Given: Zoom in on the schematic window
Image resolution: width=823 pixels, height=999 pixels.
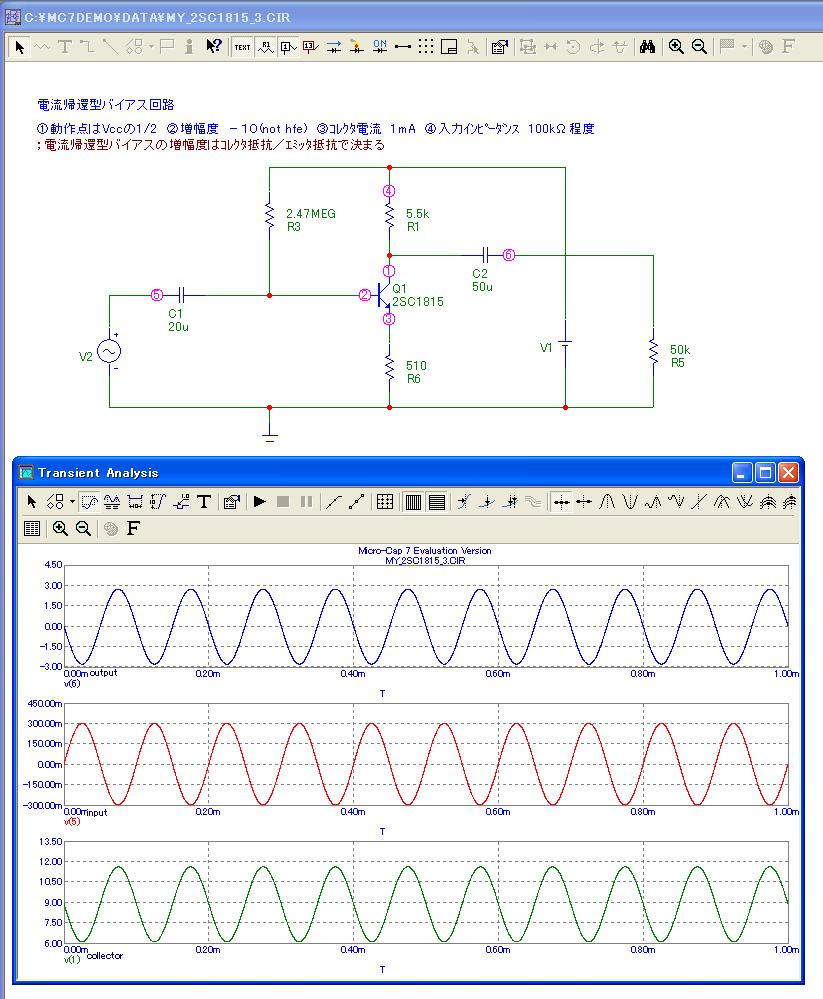Looking at the screenshot, I should point(676,46).
